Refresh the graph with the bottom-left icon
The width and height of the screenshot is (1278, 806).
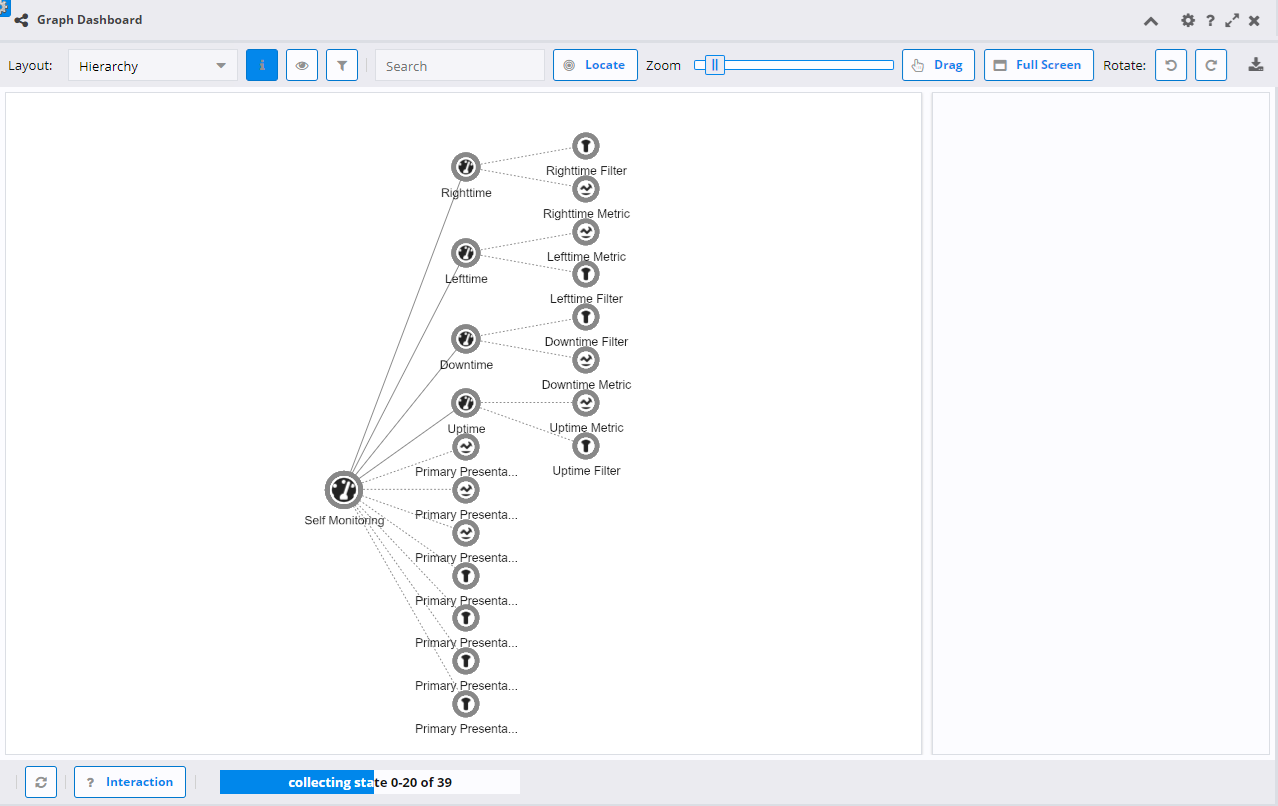40,782
